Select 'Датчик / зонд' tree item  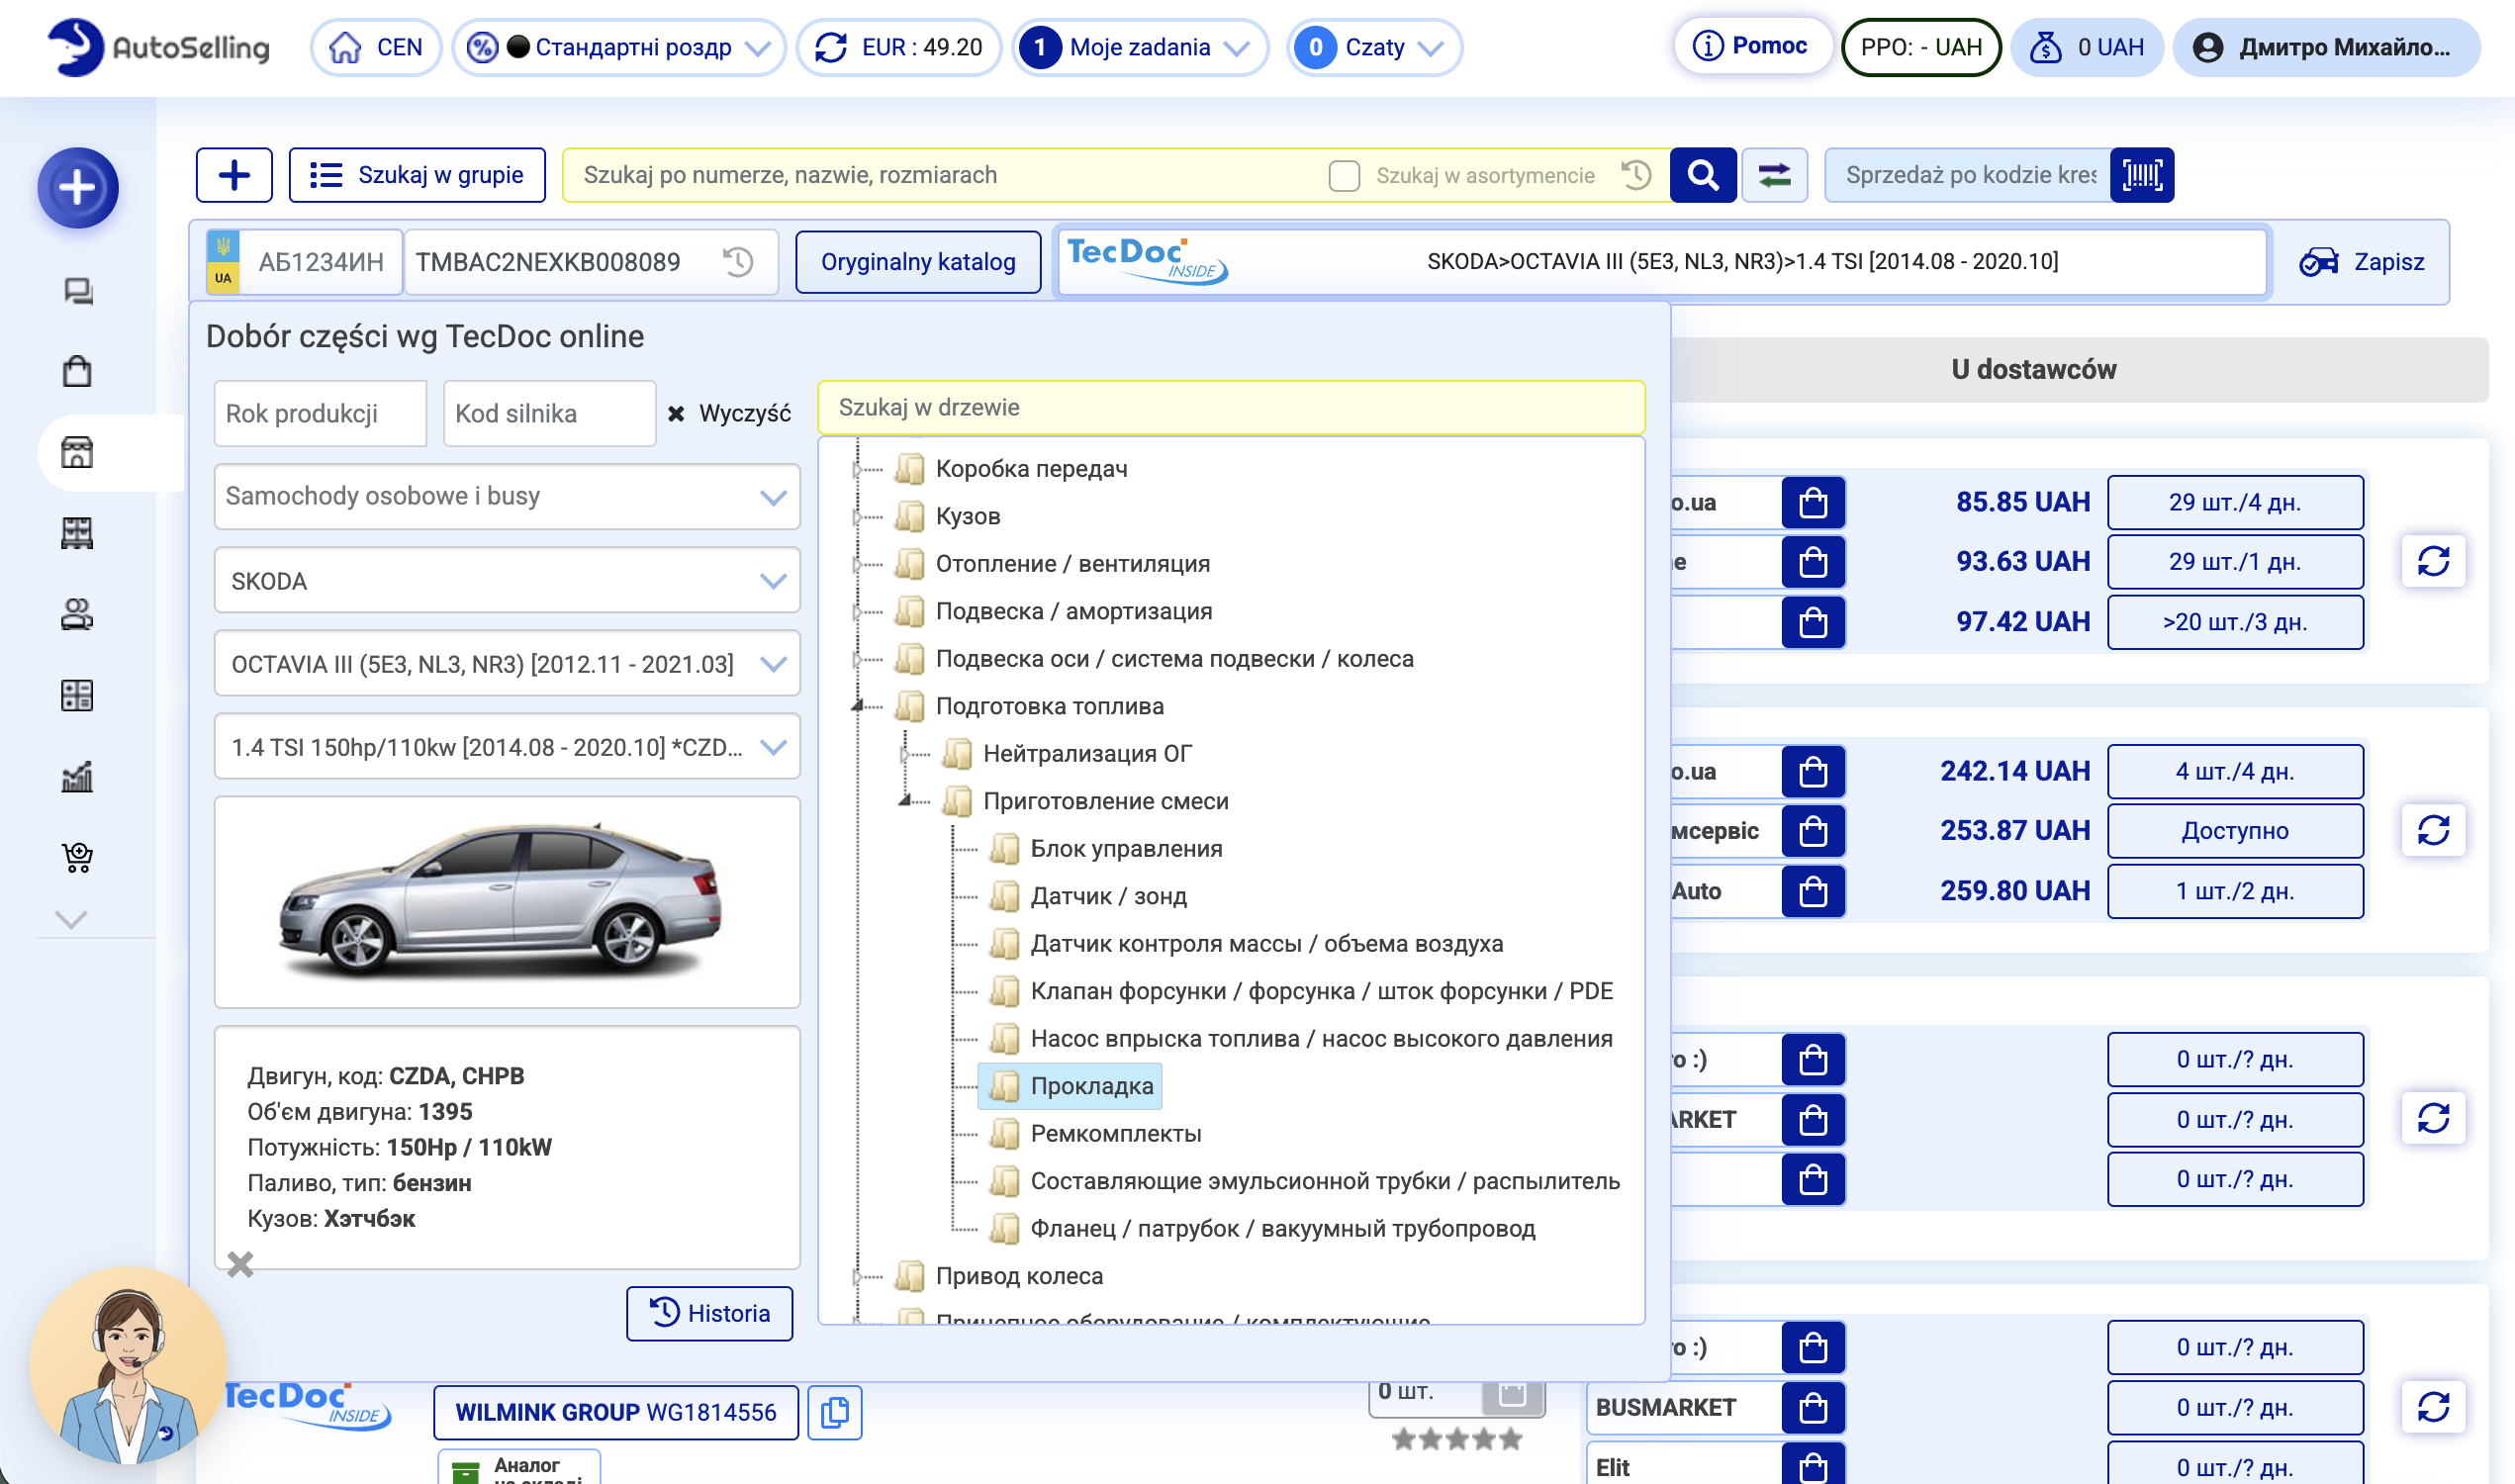pyautogui.click(x=1108, y=896)
